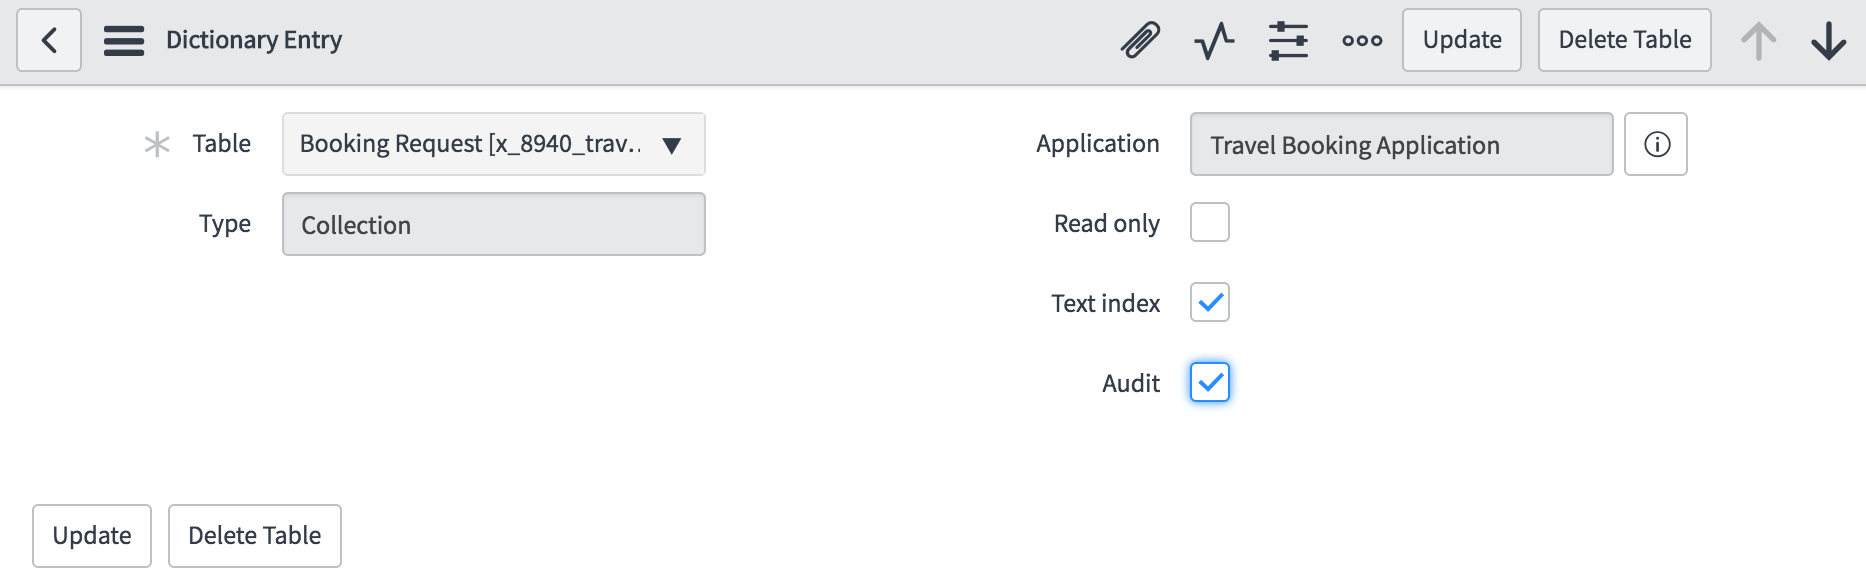Go to previous record with up arrow

1758,41
